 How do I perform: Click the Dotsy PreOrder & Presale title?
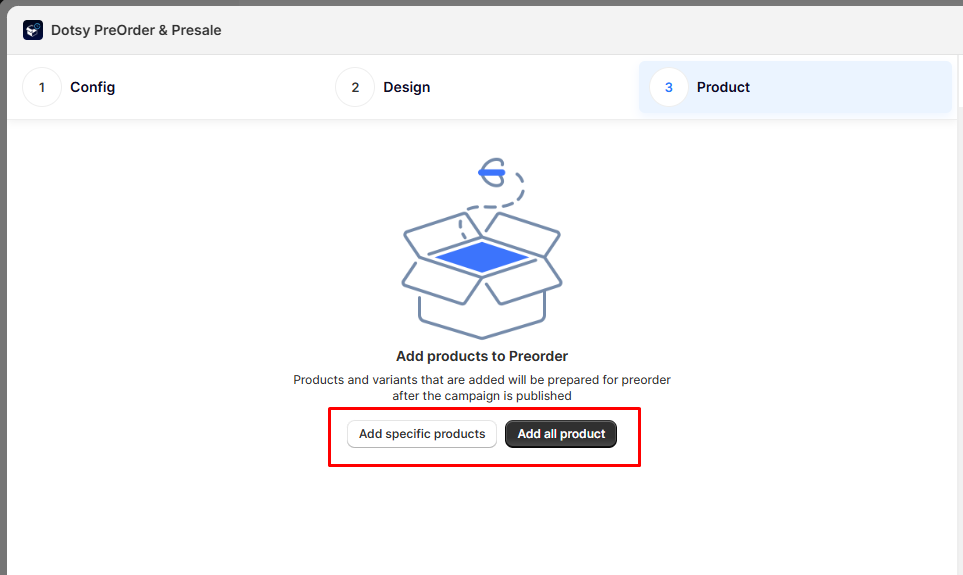coord(136,30)
